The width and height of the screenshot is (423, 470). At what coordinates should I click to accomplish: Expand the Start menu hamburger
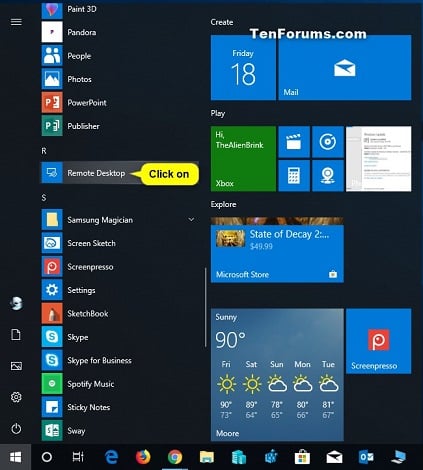coord(16,22)
